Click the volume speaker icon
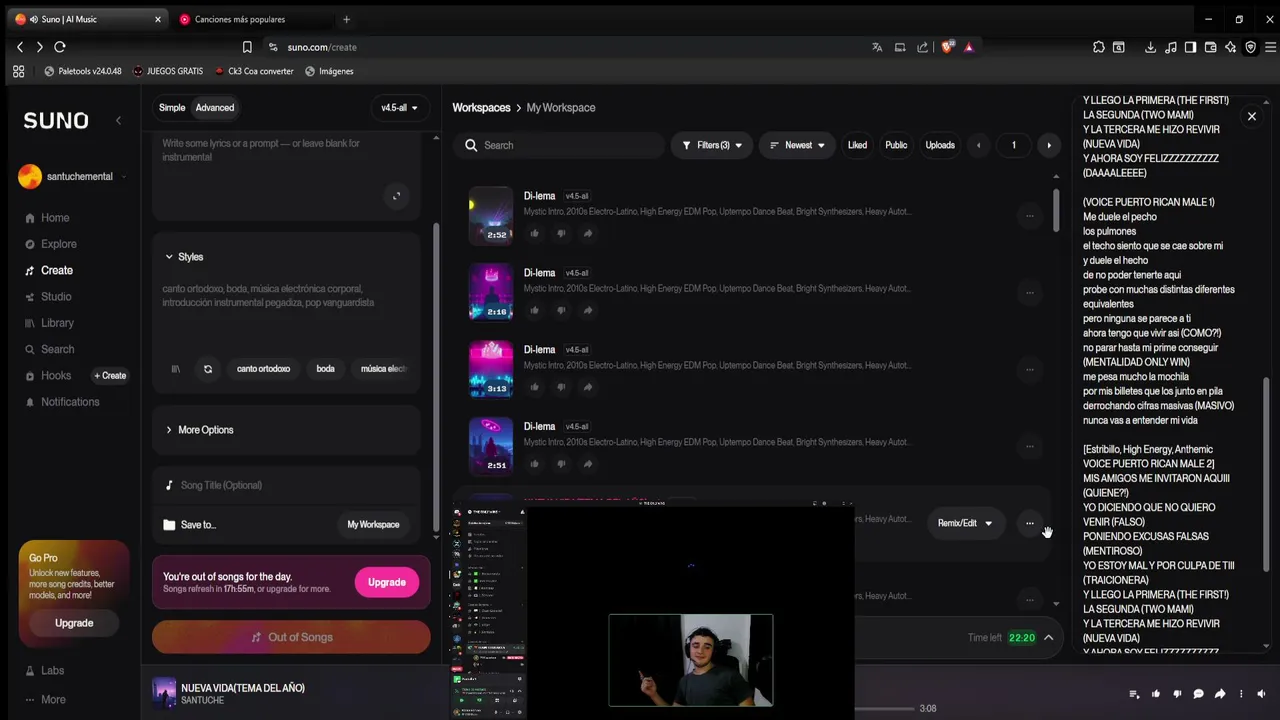1280x720 pixels. [x=1263, y=694]
